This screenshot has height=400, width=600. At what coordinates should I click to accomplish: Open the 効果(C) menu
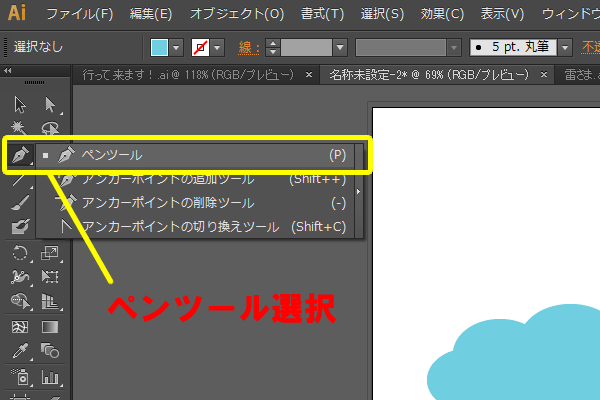click(442, 14)
